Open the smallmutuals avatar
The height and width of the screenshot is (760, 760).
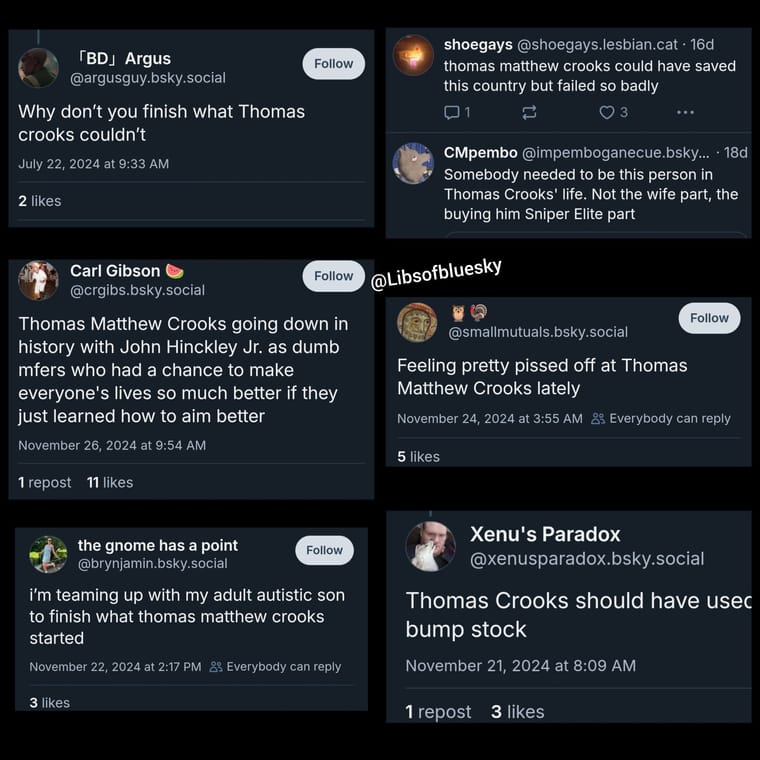point(417,322)
